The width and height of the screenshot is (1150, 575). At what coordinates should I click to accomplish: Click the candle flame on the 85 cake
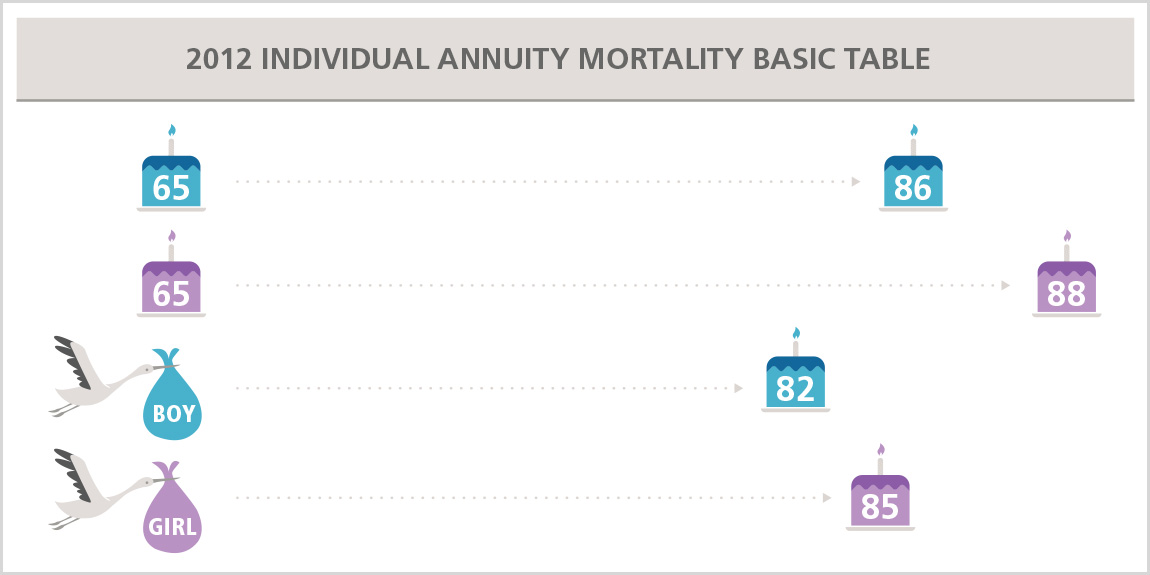pyautogui.click(x=880, y=450)
